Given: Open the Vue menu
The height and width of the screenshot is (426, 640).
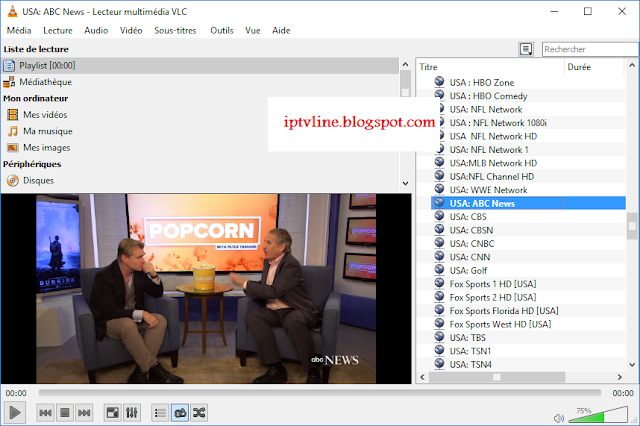Looking at the screenshot, I should pos(253,31).
